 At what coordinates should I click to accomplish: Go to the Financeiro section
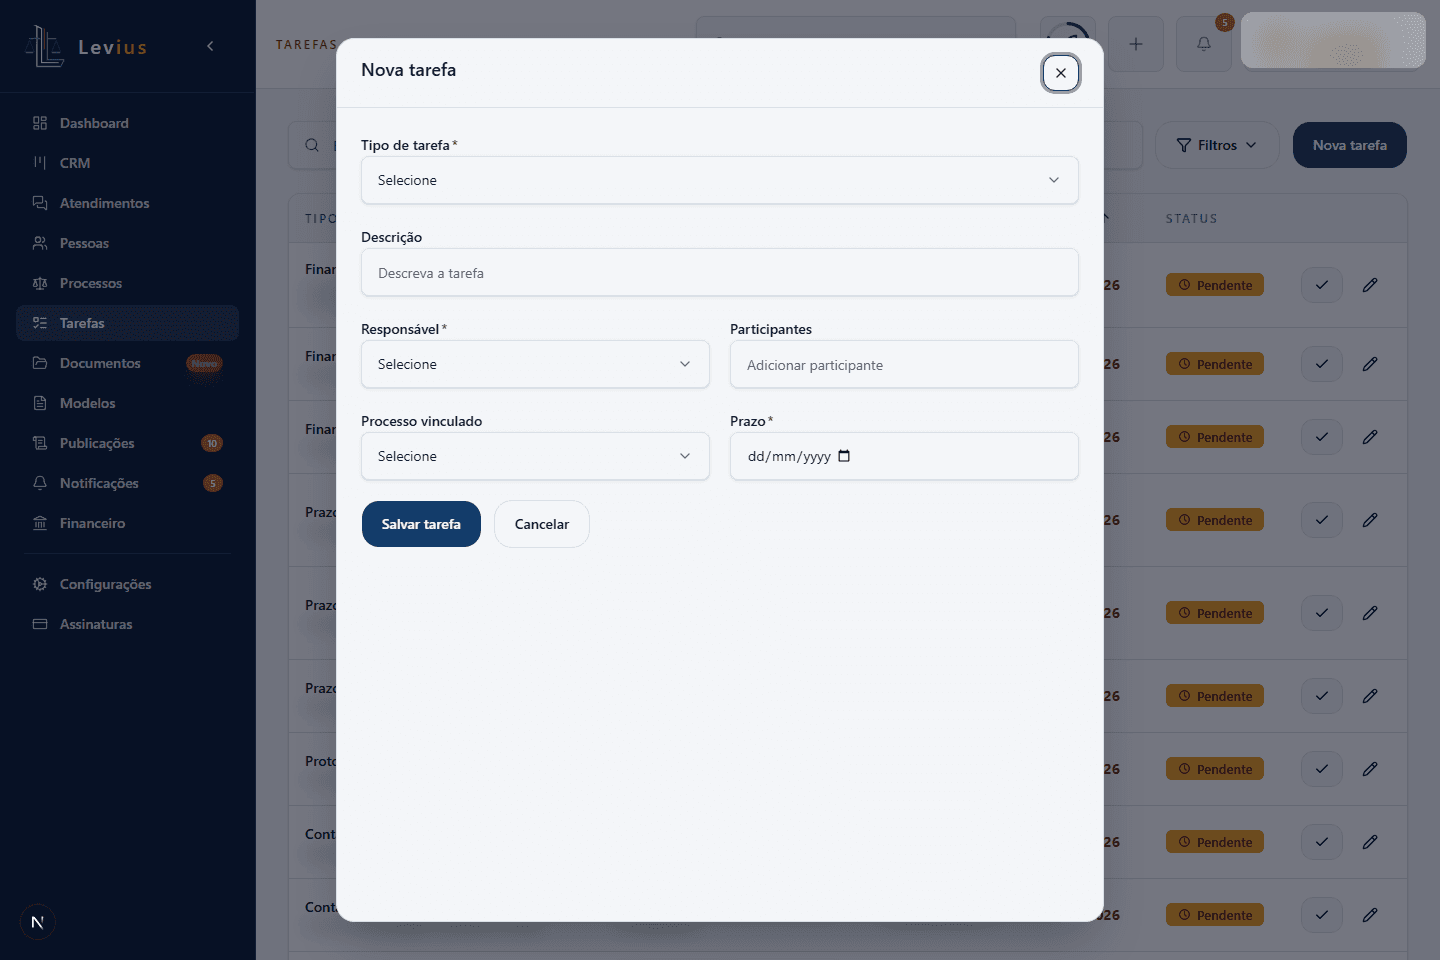point(127,523)
